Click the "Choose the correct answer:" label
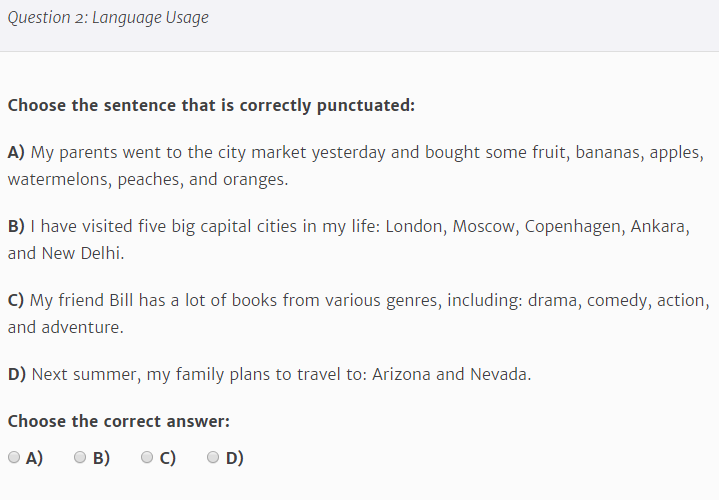 coord(119,421)
